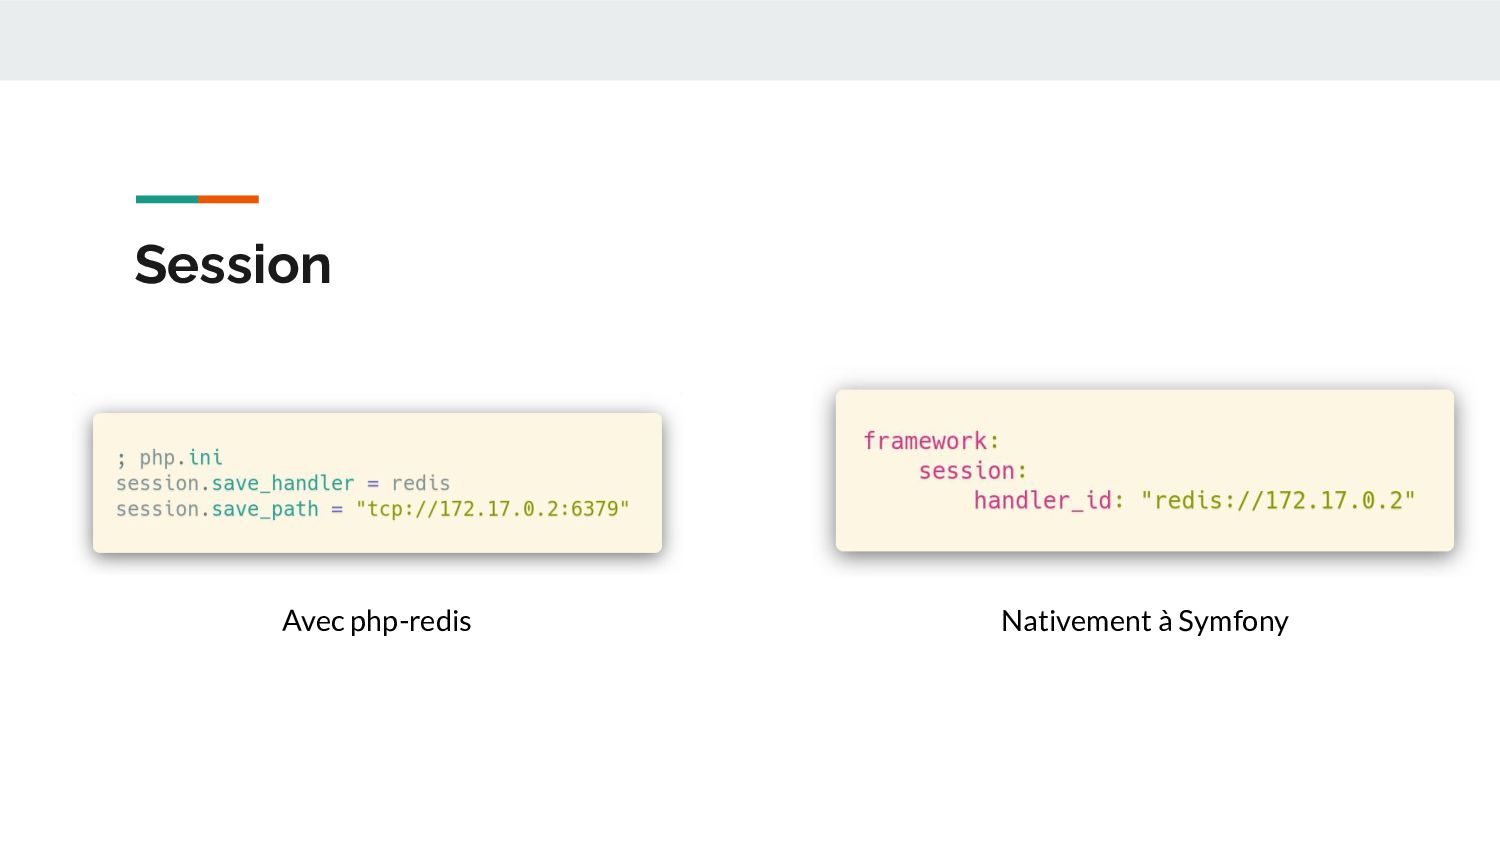The width and height of the screenshot is (1500, 844).
Task: Select the teal accent bar above the title
Action: (166, 199)
